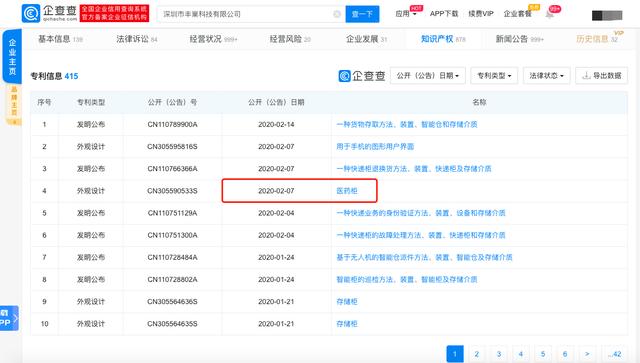Screen dimensions: 640x363
Task: Open patent 一种货物存取方法 link in row 1
Action: [407, 124]
